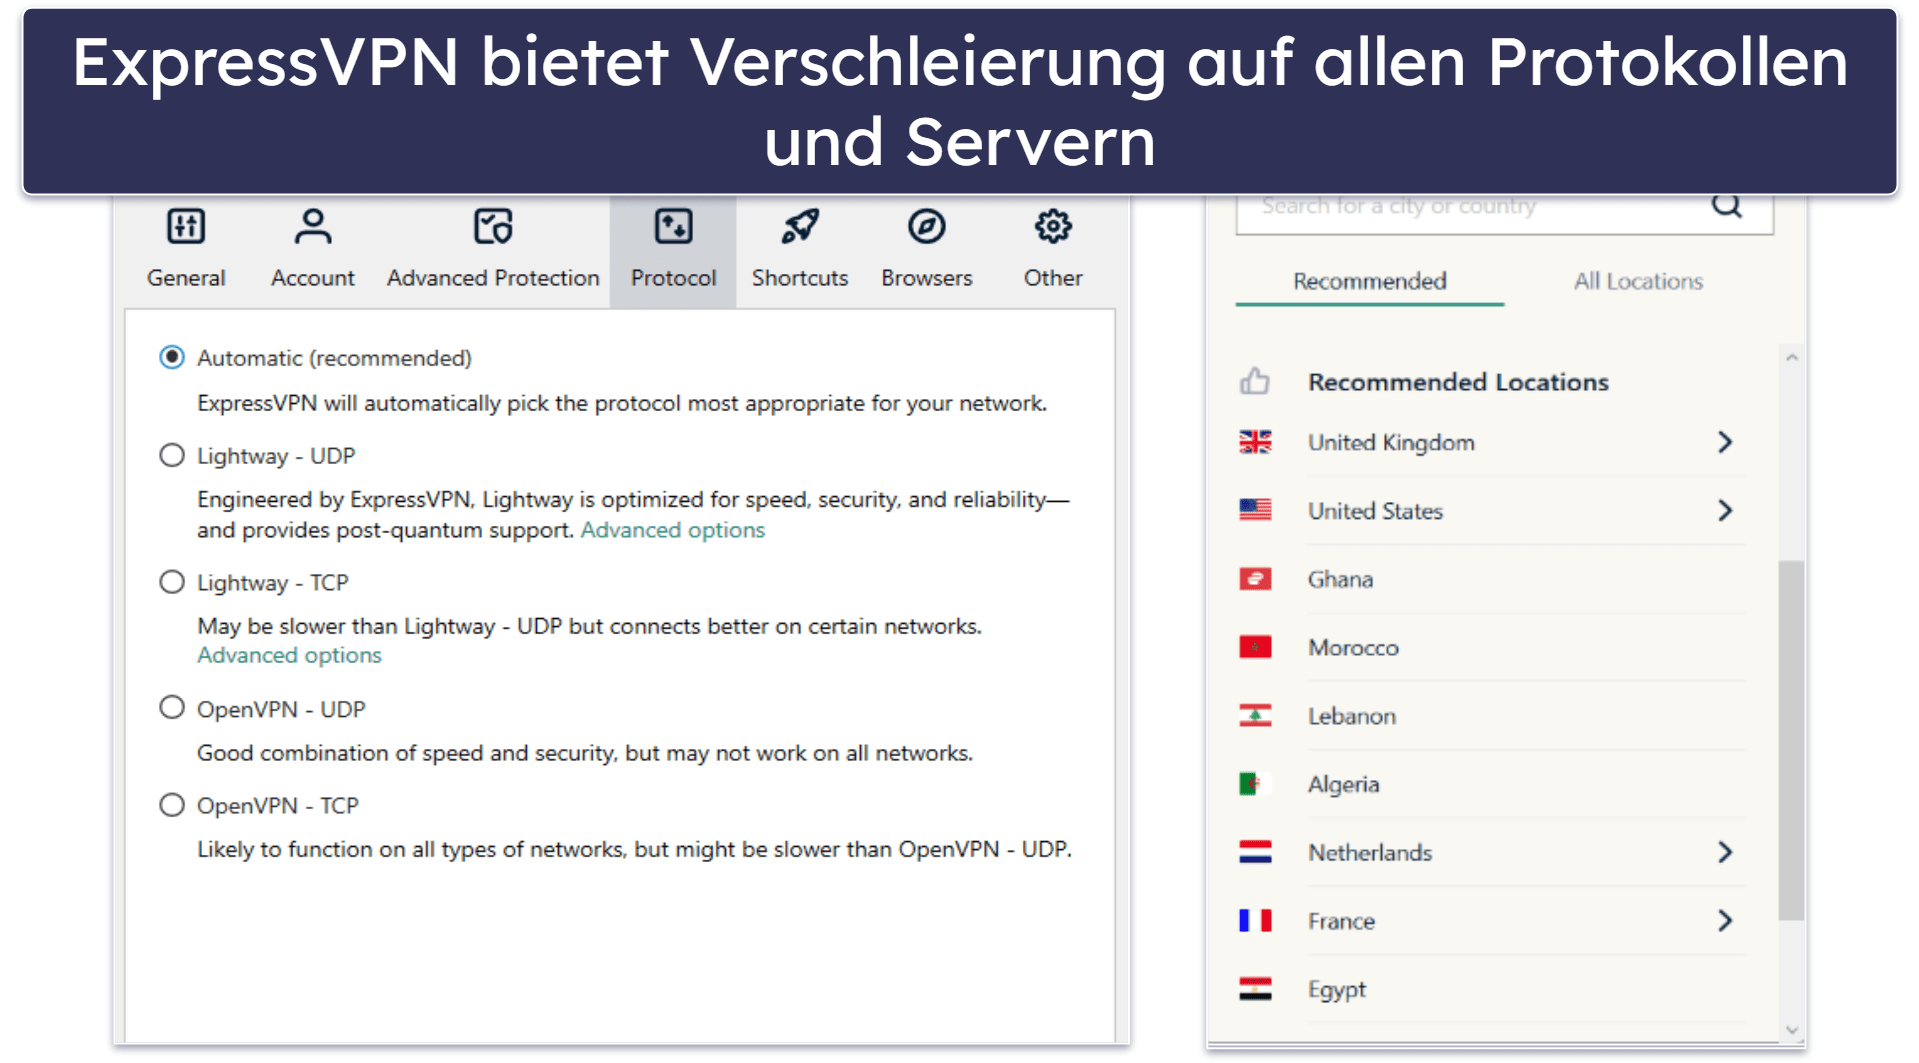Viewport: 1919px width, 1063px height.
Task: Open the Other tab label
Action: click(x=1053, y=278)
